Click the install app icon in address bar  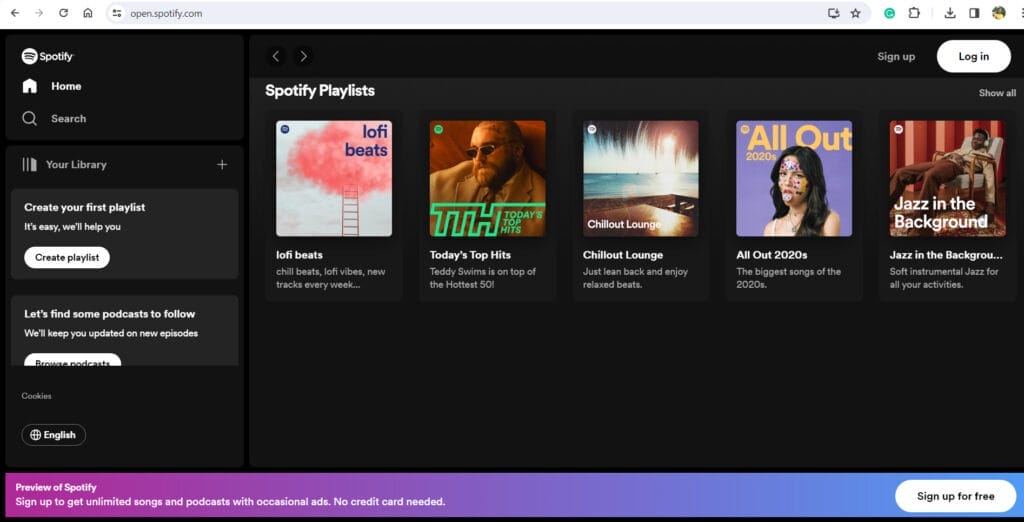(x=833, y=13)
